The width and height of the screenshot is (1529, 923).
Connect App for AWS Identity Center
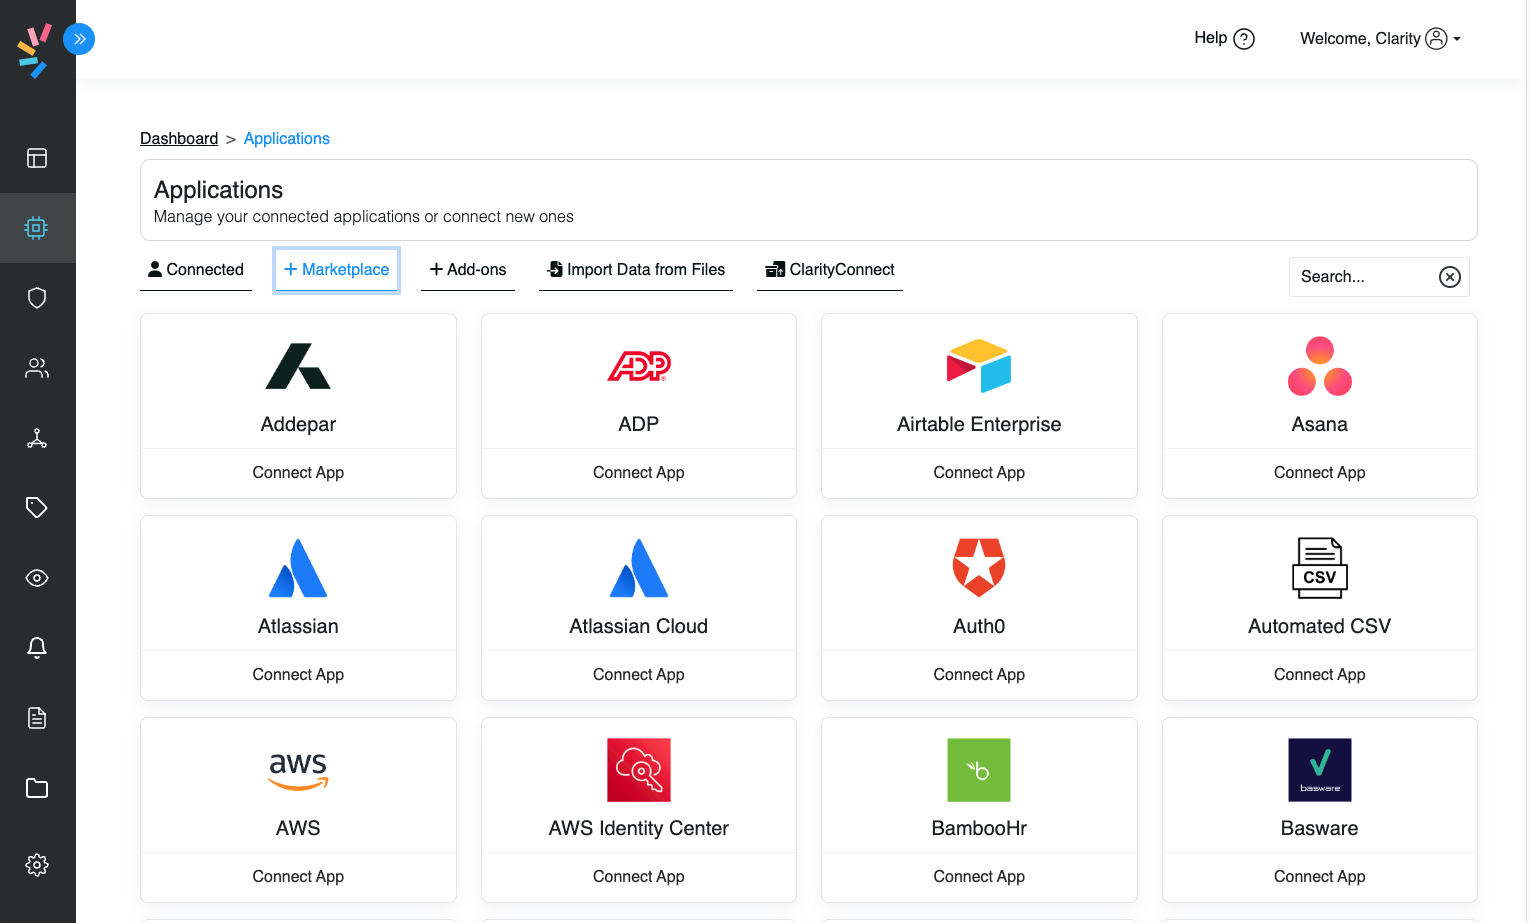pyautogui.click(x=639, y=877)
